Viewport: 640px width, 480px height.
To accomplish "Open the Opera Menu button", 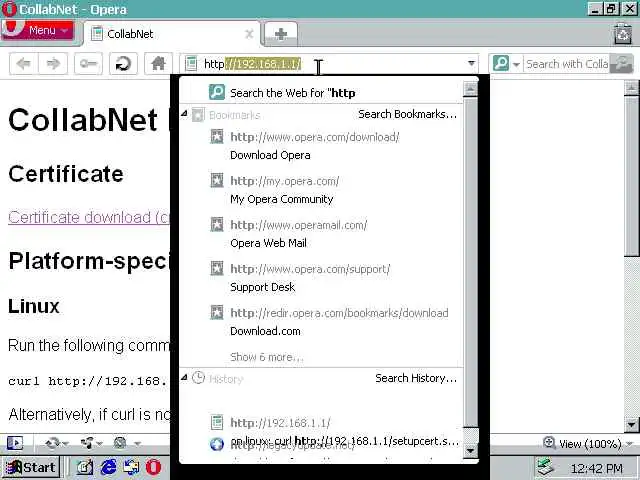I will pos(38,30).
